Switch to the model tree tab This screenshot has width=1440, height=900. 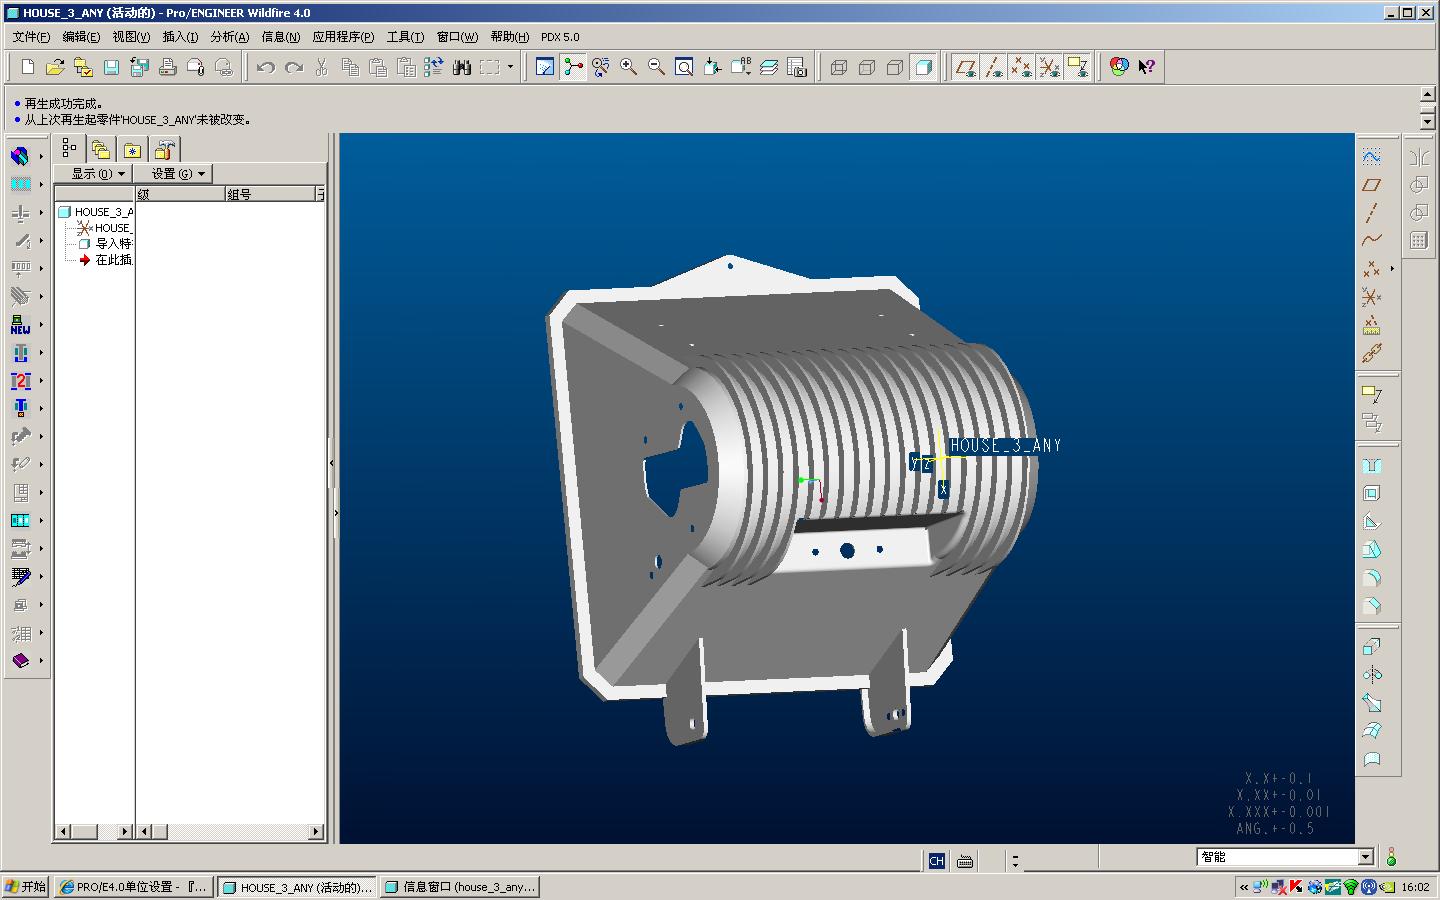tap(69, 149)
